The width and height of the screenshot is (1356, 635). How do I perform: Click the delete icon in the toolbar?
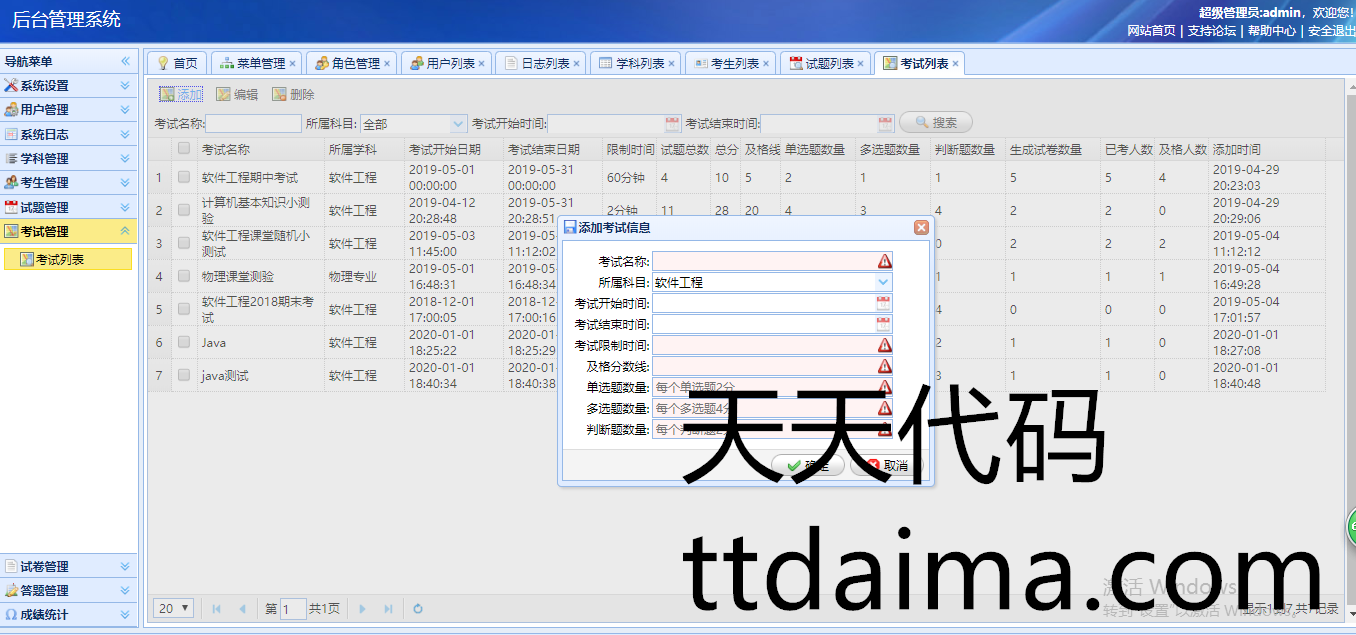tap(280, 95)
